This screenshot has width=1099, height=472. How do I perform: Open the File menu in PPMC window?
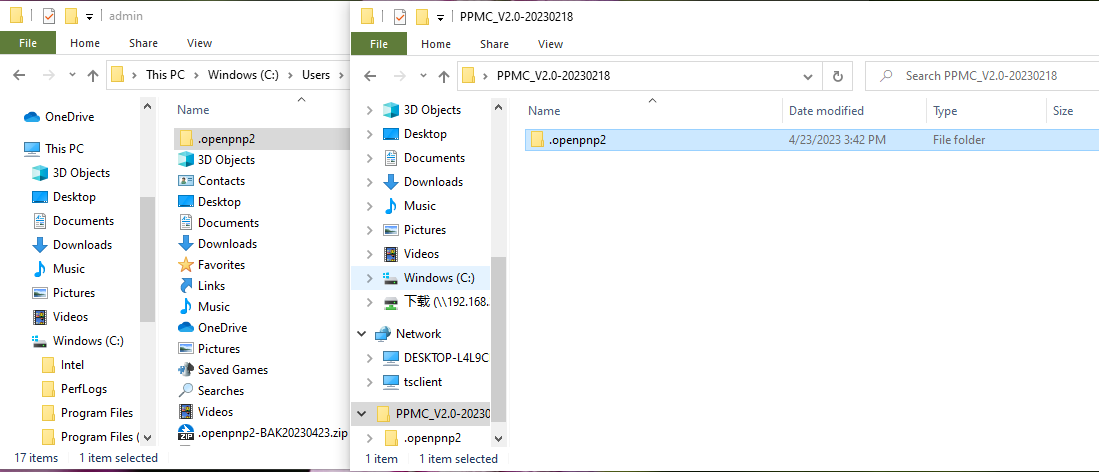pyautogui.click(x=378, y=44)
